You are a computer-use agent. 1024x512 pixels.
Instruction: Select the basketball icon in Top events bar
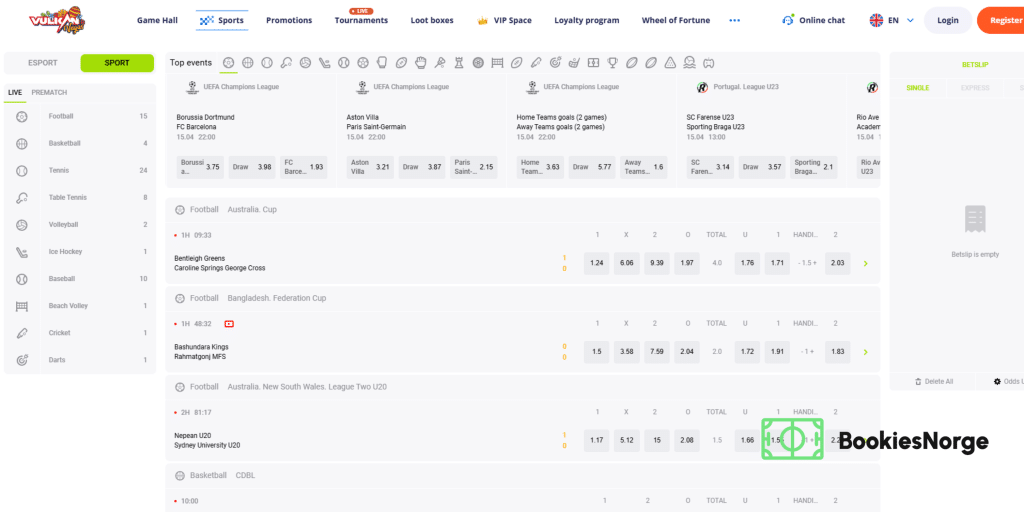(248, 63)
